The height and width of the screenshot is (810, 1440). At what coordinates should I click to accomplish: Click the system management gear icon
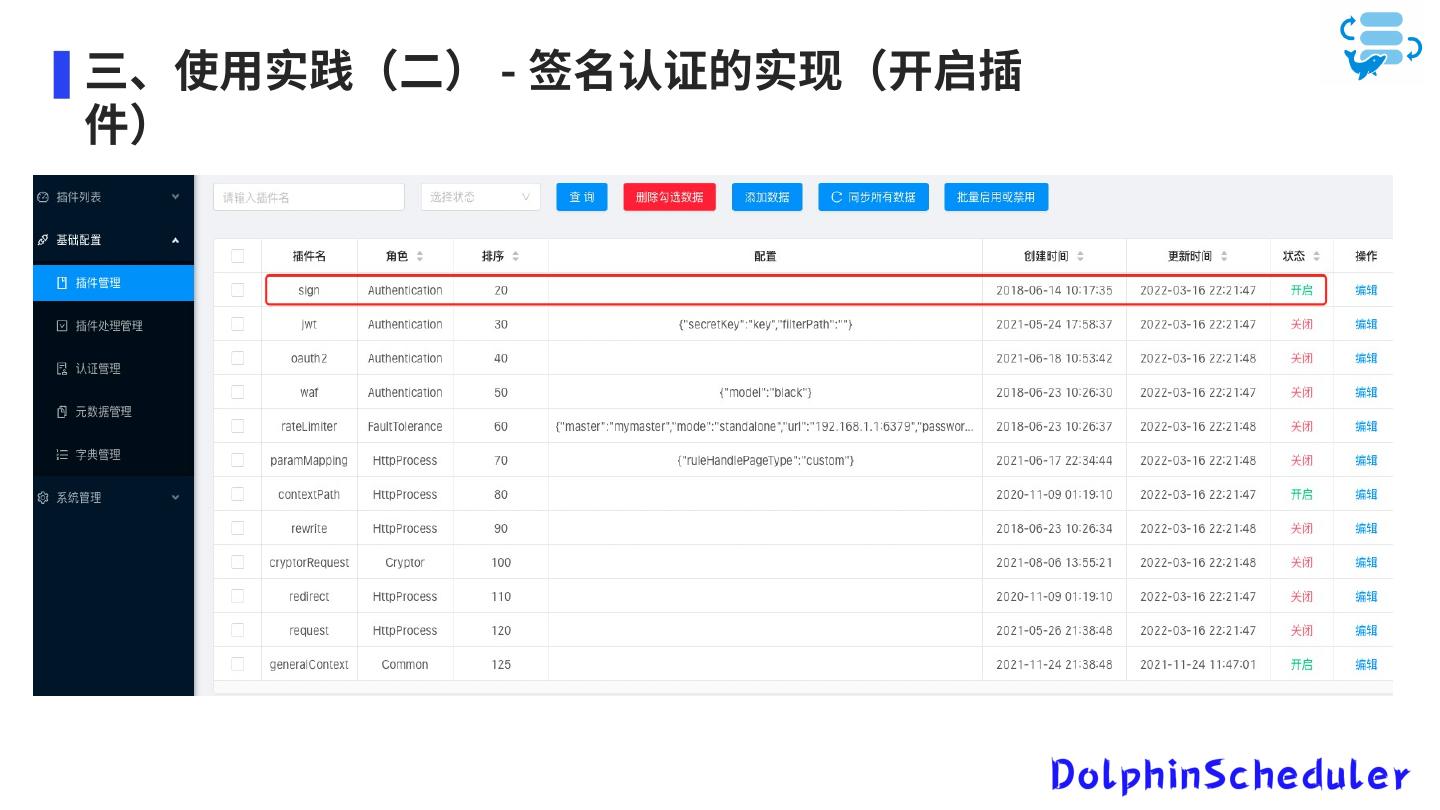pyautogui.click(x=43, y=497)
